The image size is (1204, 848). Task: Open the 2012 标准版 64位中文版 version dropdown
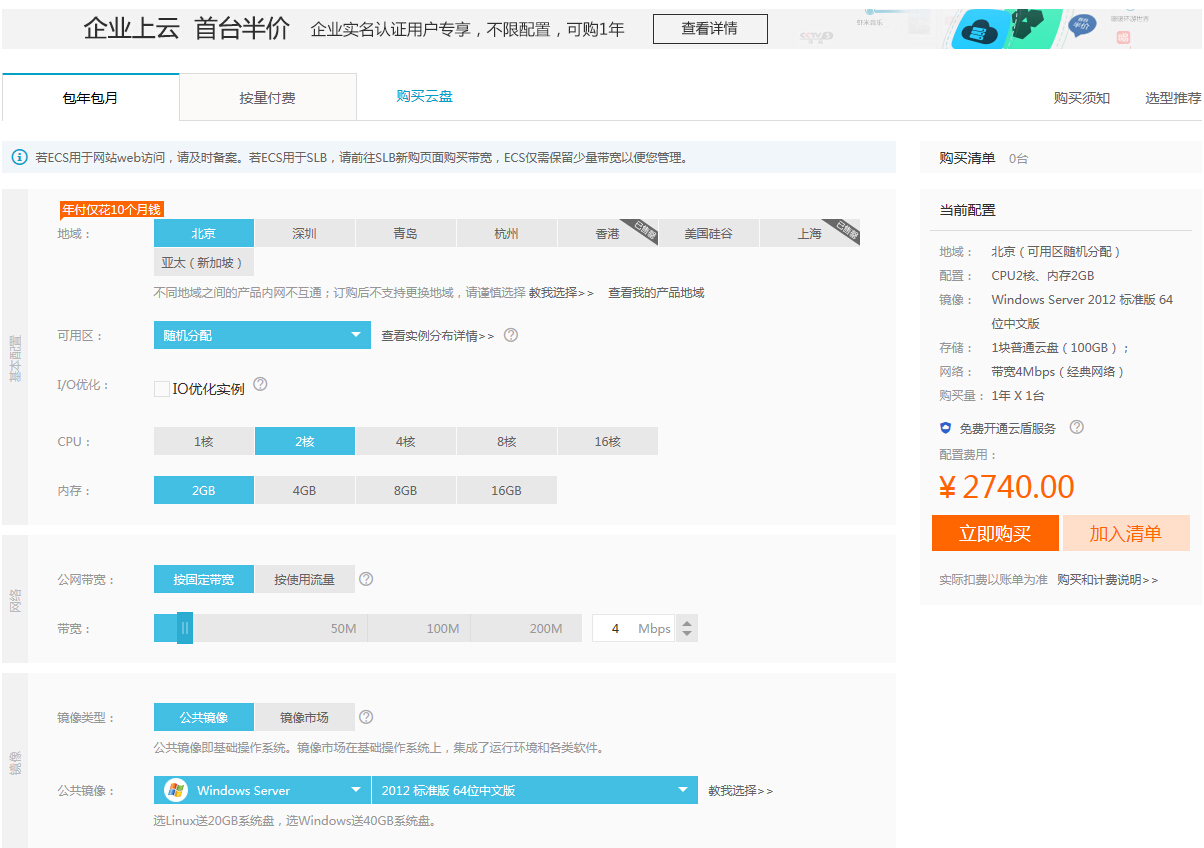coord(535,790)
